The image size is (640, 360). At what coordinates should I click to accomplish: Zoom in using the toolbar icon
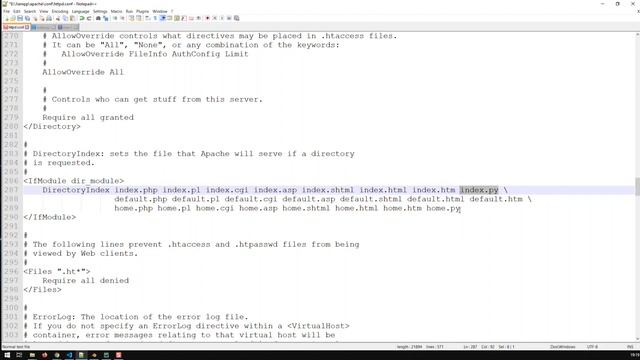(x=115, y=18)
